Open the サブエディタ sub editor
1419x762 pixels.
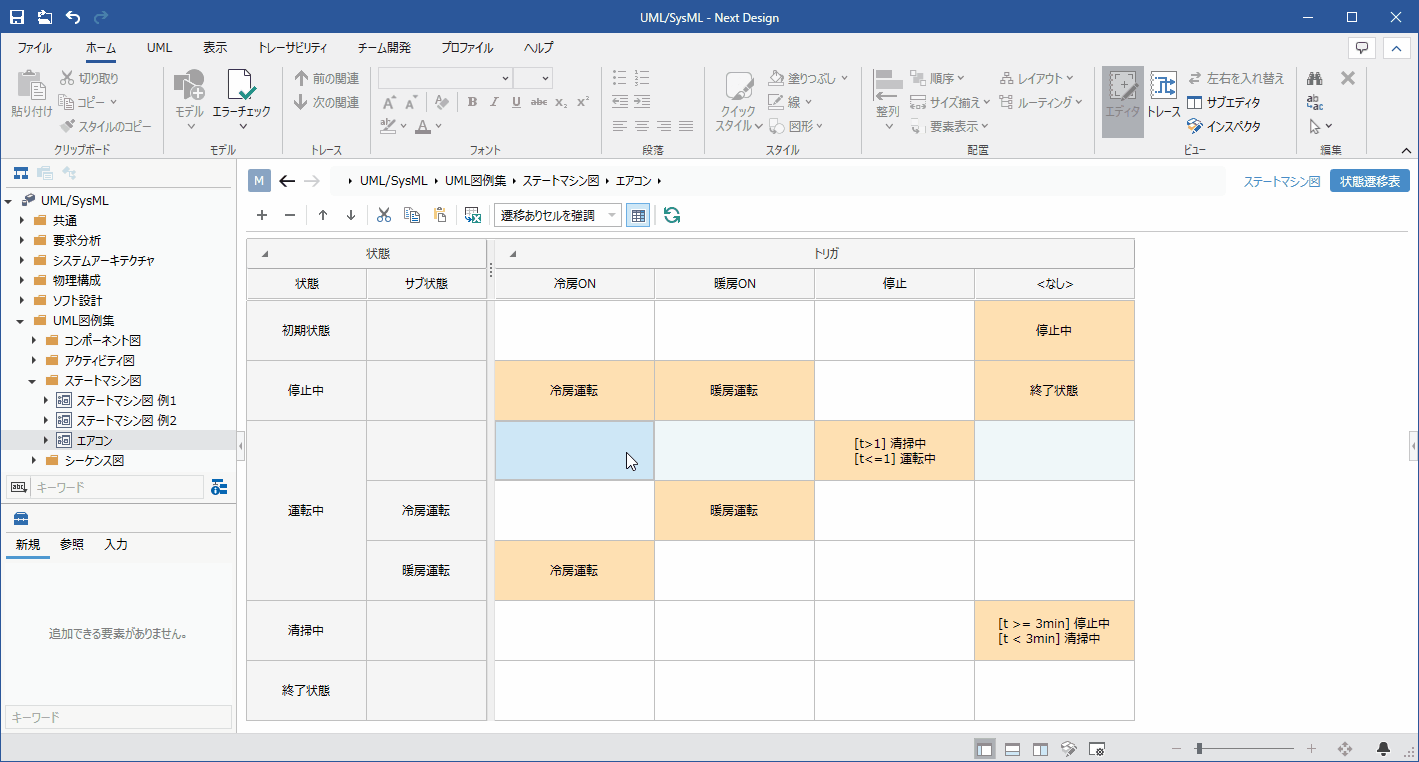coord(1224,102)
